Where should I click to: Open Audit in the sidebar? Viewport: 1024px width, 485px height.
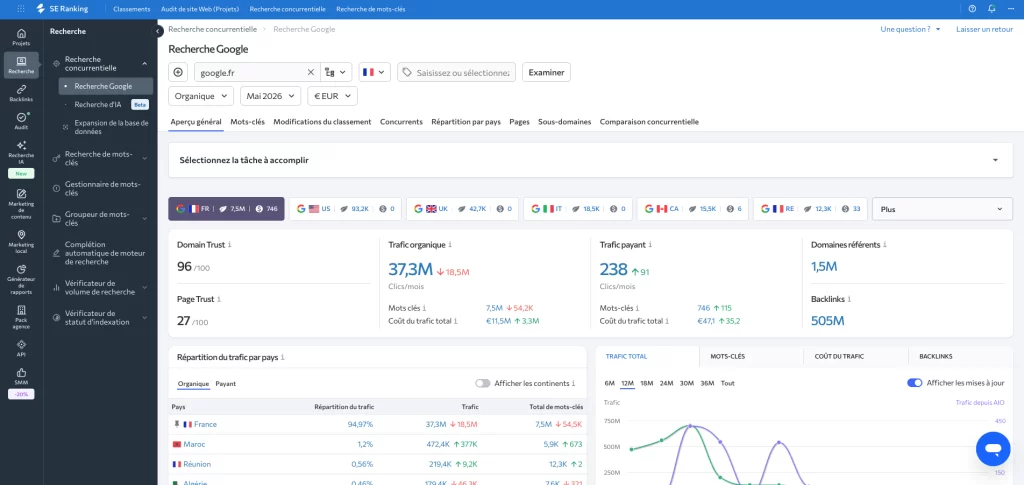pyautogui.click(x=22, y=121)
